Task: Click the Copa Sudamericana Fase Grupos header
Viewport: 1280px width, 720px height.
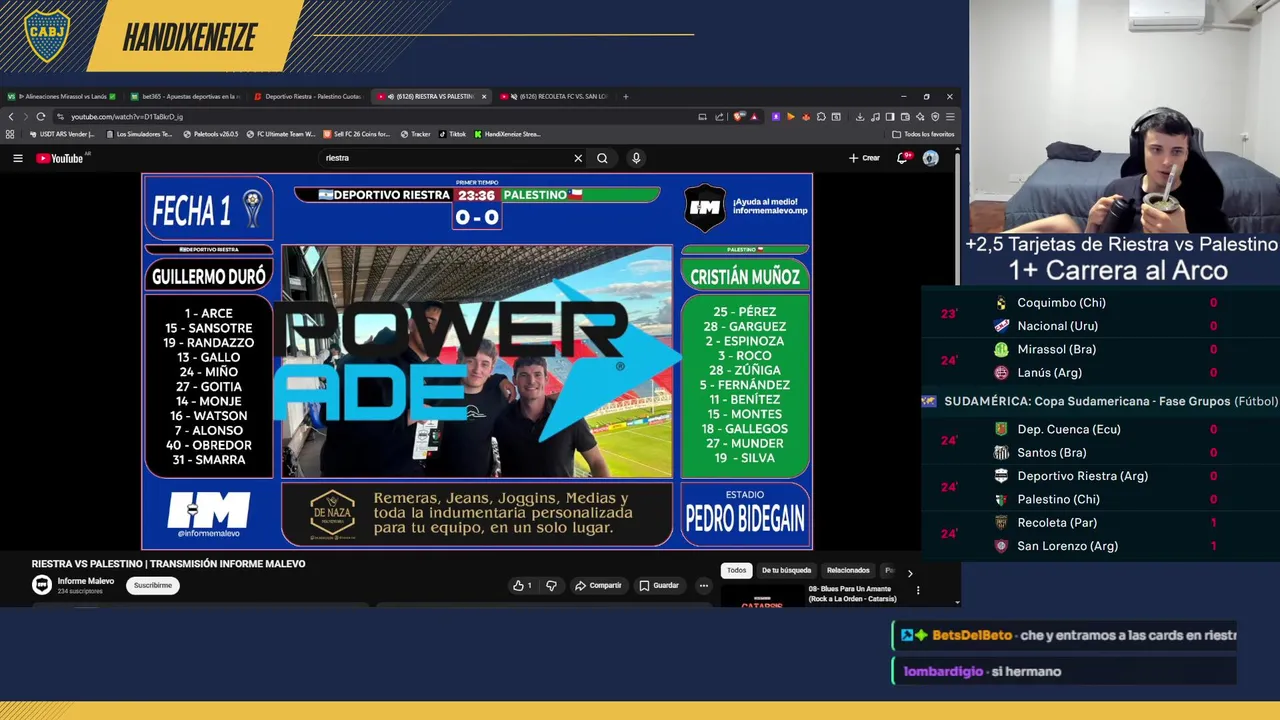Action: (1100, 401)
